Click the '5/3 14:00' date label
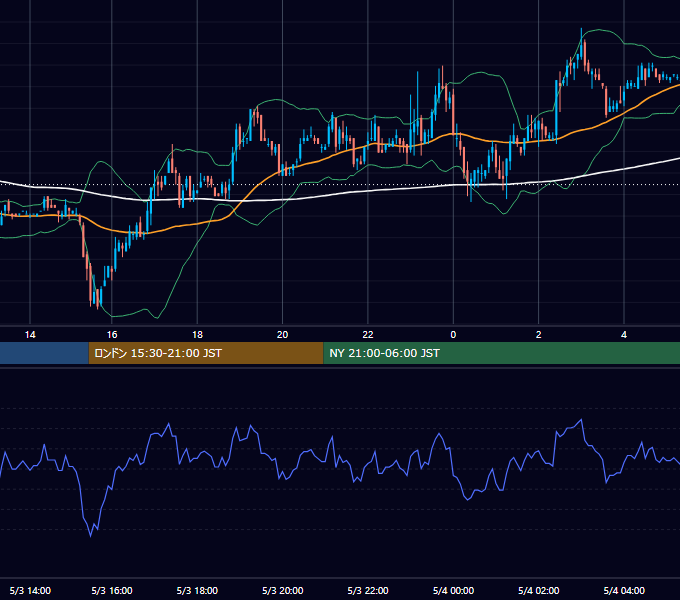This screenshot has height=600, width=680. pyautogui.click(x=30, y=590)
